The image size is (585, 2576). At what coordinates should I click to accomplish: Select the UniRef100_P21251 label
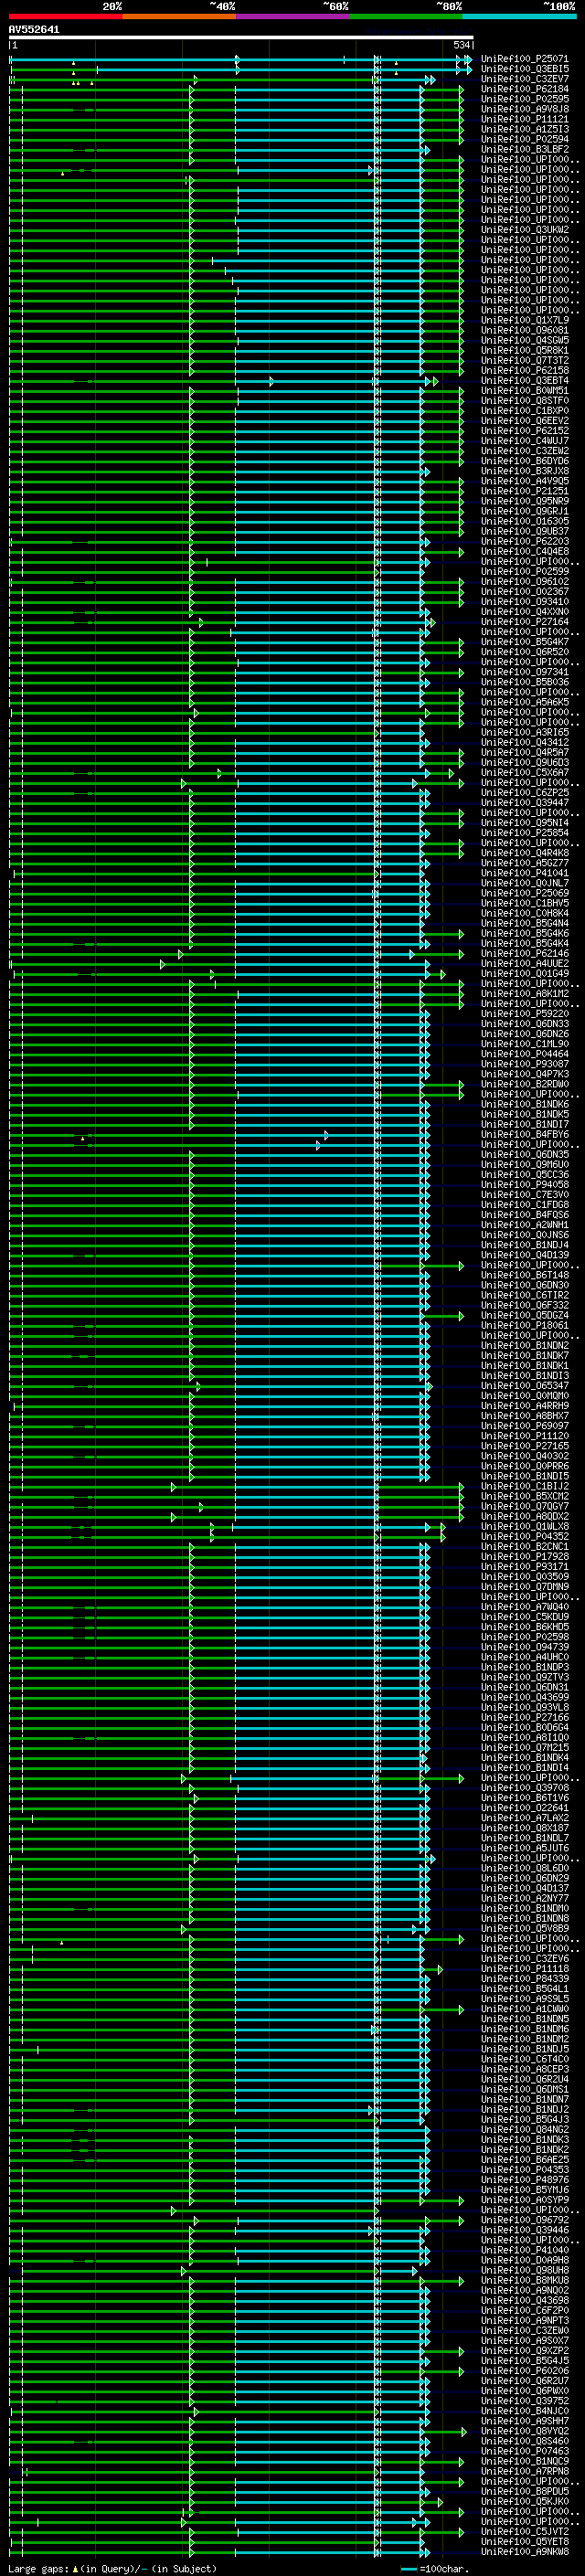524,491
